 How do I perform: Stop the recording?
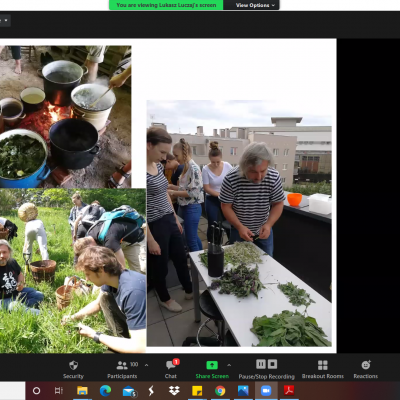(x=272, y=364)
